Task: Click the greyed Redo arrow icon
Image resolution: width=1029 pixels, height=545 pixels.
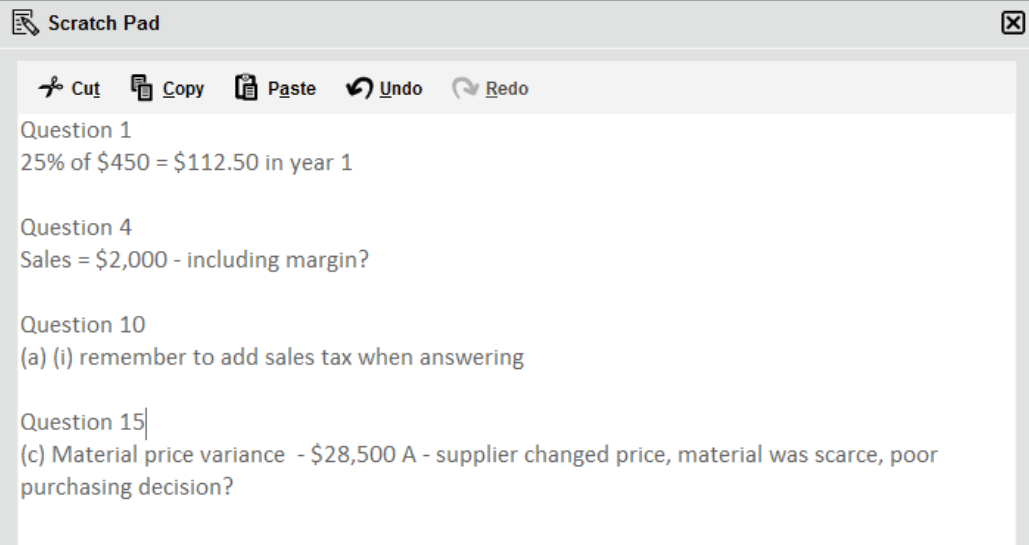Action: (x=465, y=87)
